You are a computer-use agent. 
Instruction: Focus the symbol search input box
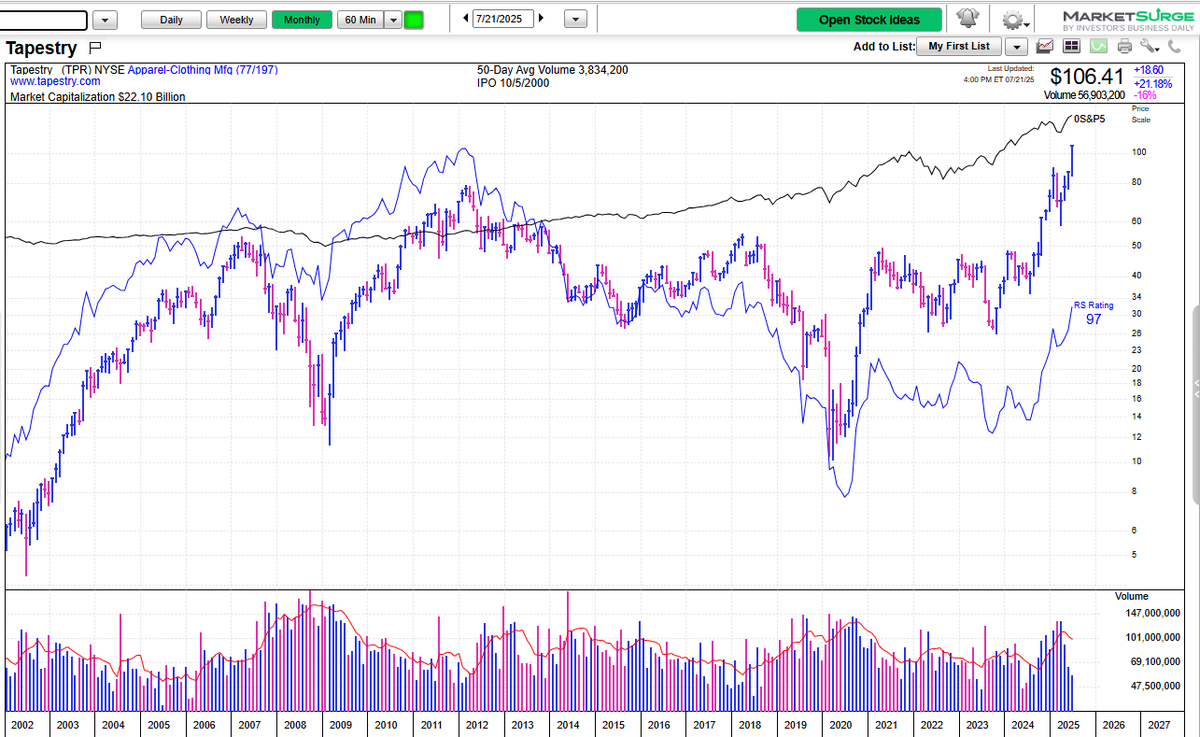tap(43, 20)
